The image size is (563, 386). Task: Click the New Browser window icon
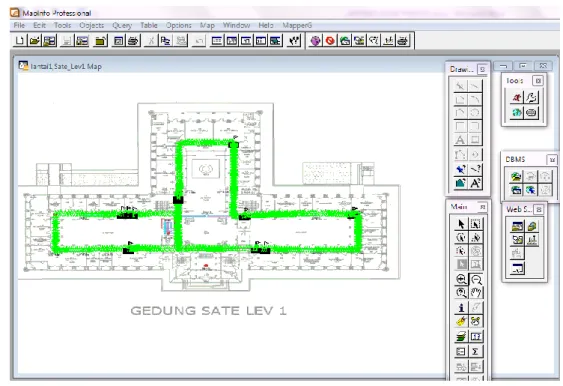tap(217, 41)
